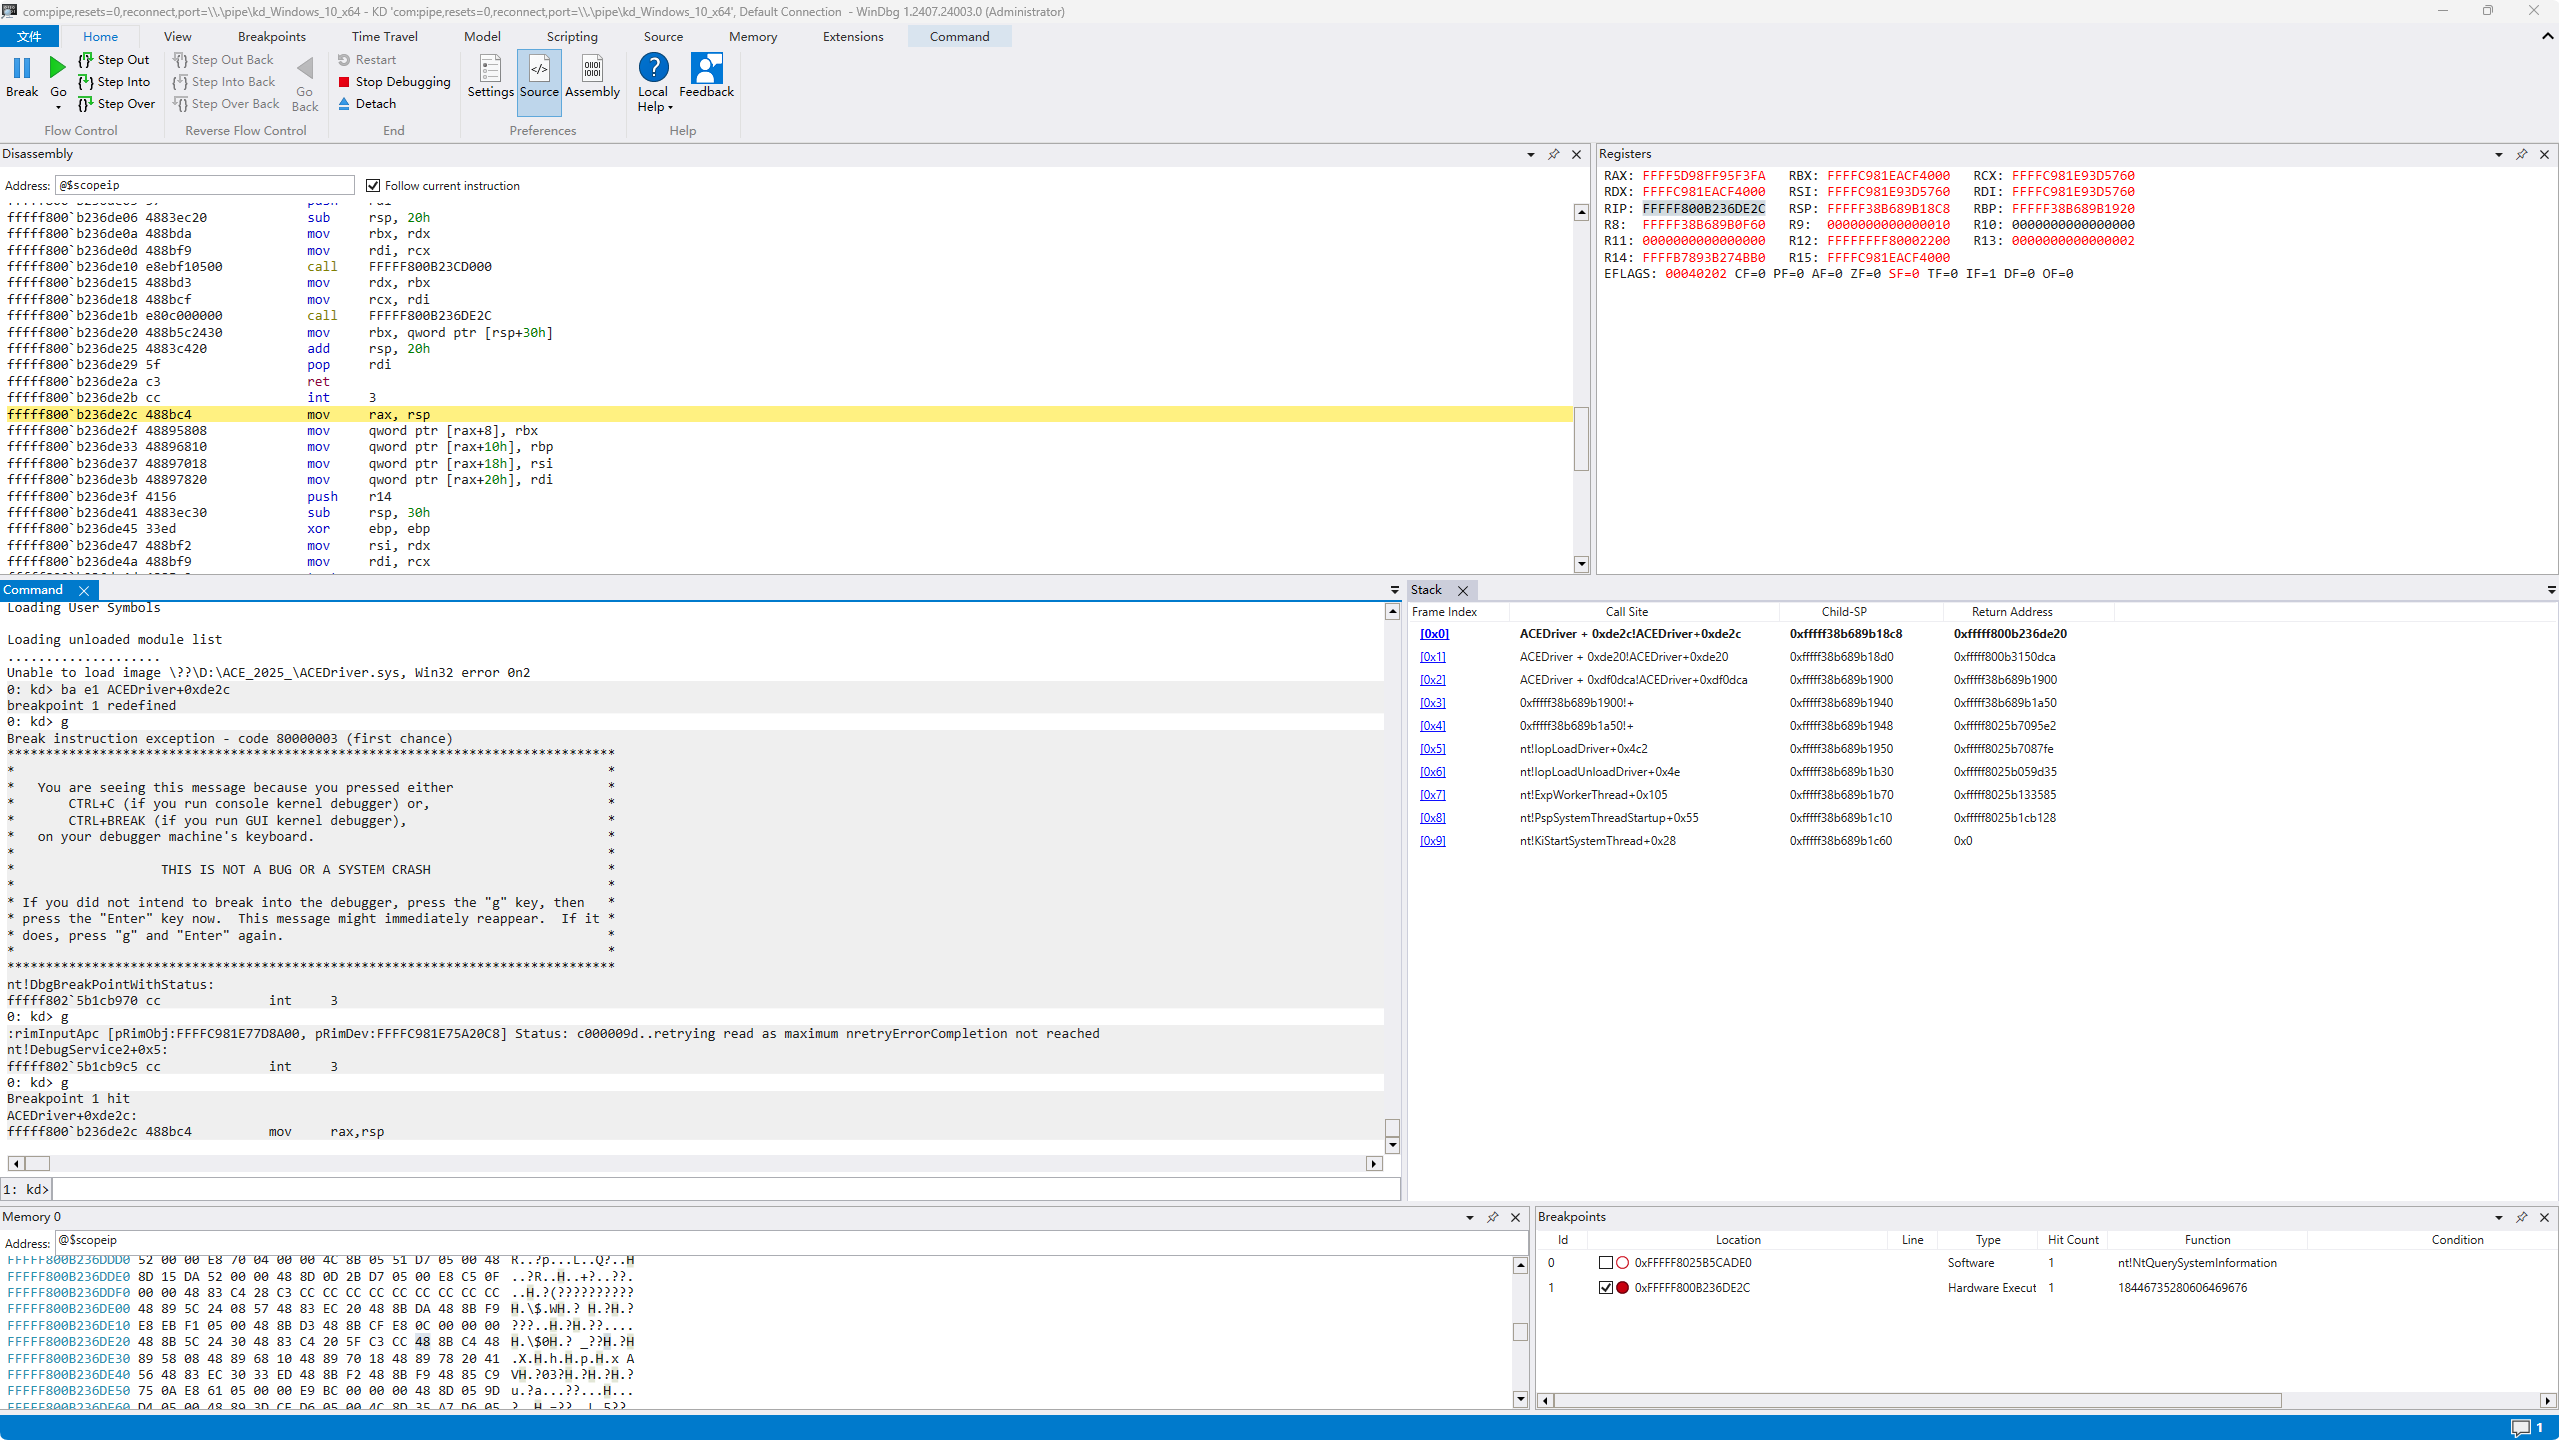The height and width of the screenshot is (1440, 2560).
Task: Open the Feedback icon
Action: (706, 67)
